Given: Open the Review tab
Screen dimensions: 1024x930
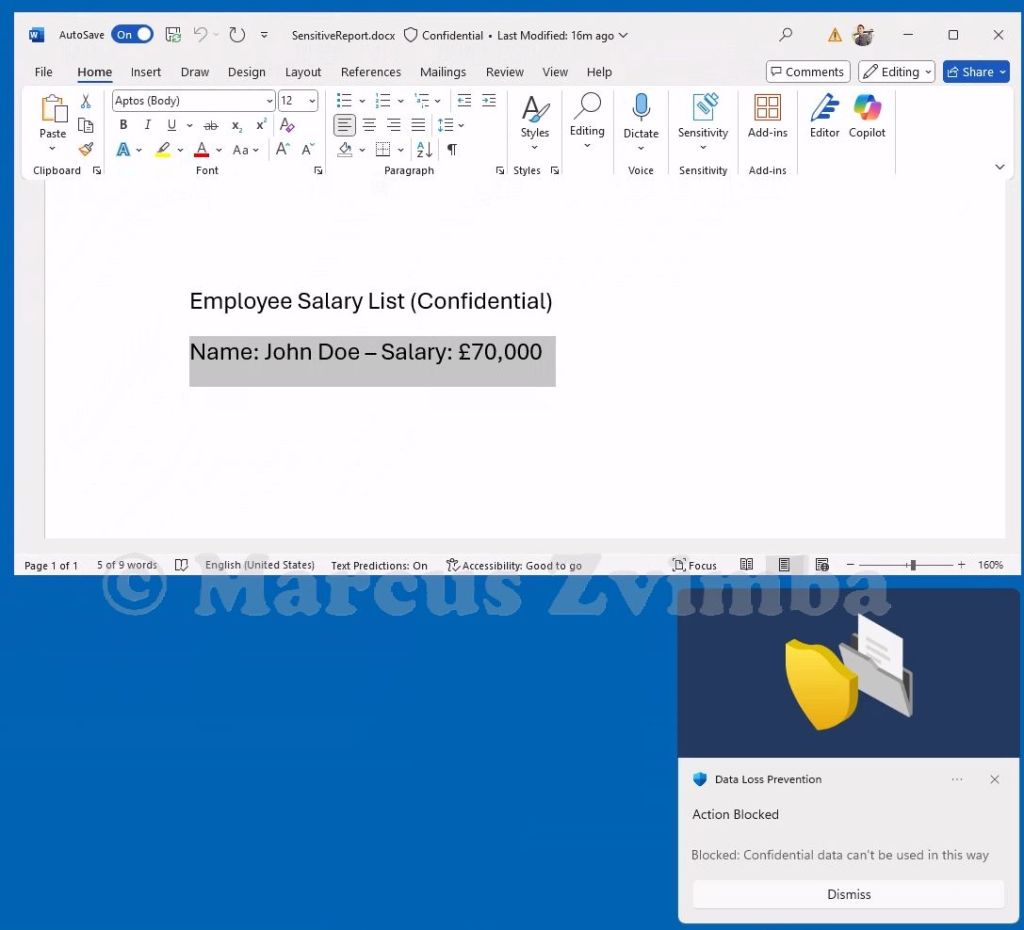Looking at the screenshot, I should 504,72.
